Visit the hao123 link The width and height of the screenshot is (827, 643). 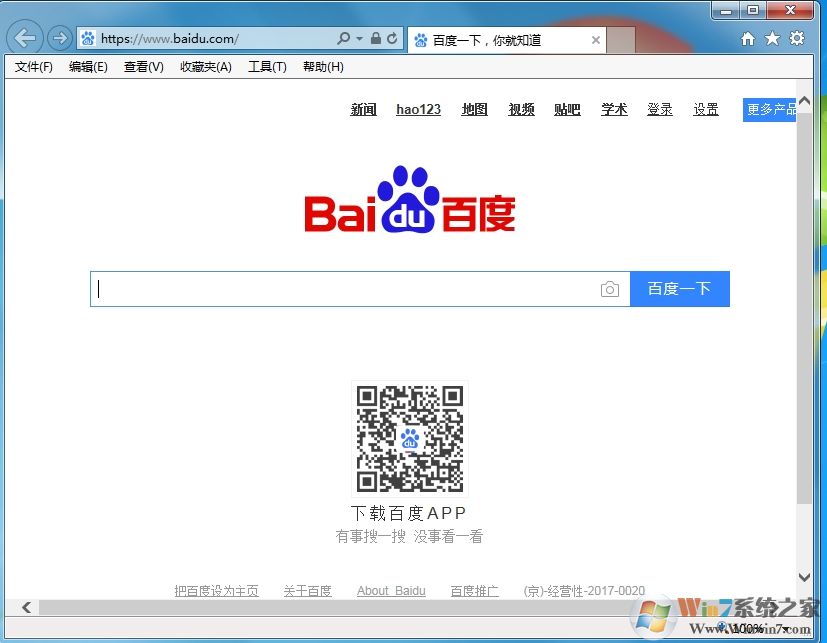[418, 110]
